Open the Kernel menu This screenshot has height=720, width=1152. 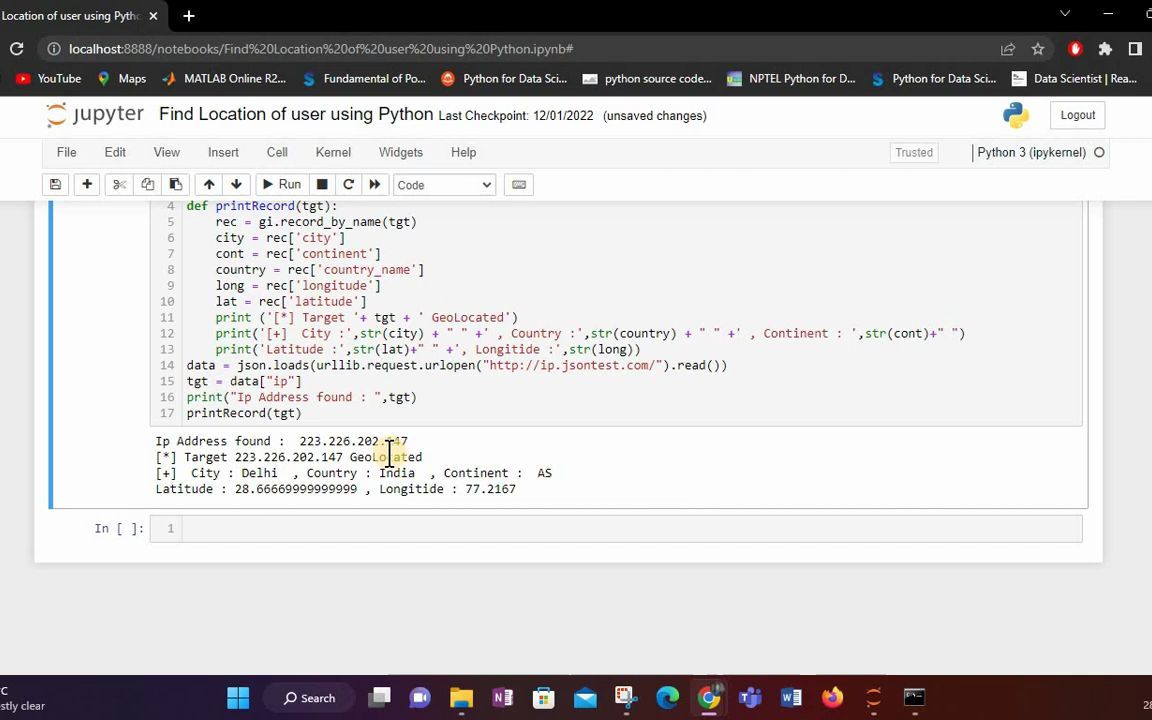pyautogui.click(x=332, y=152)
